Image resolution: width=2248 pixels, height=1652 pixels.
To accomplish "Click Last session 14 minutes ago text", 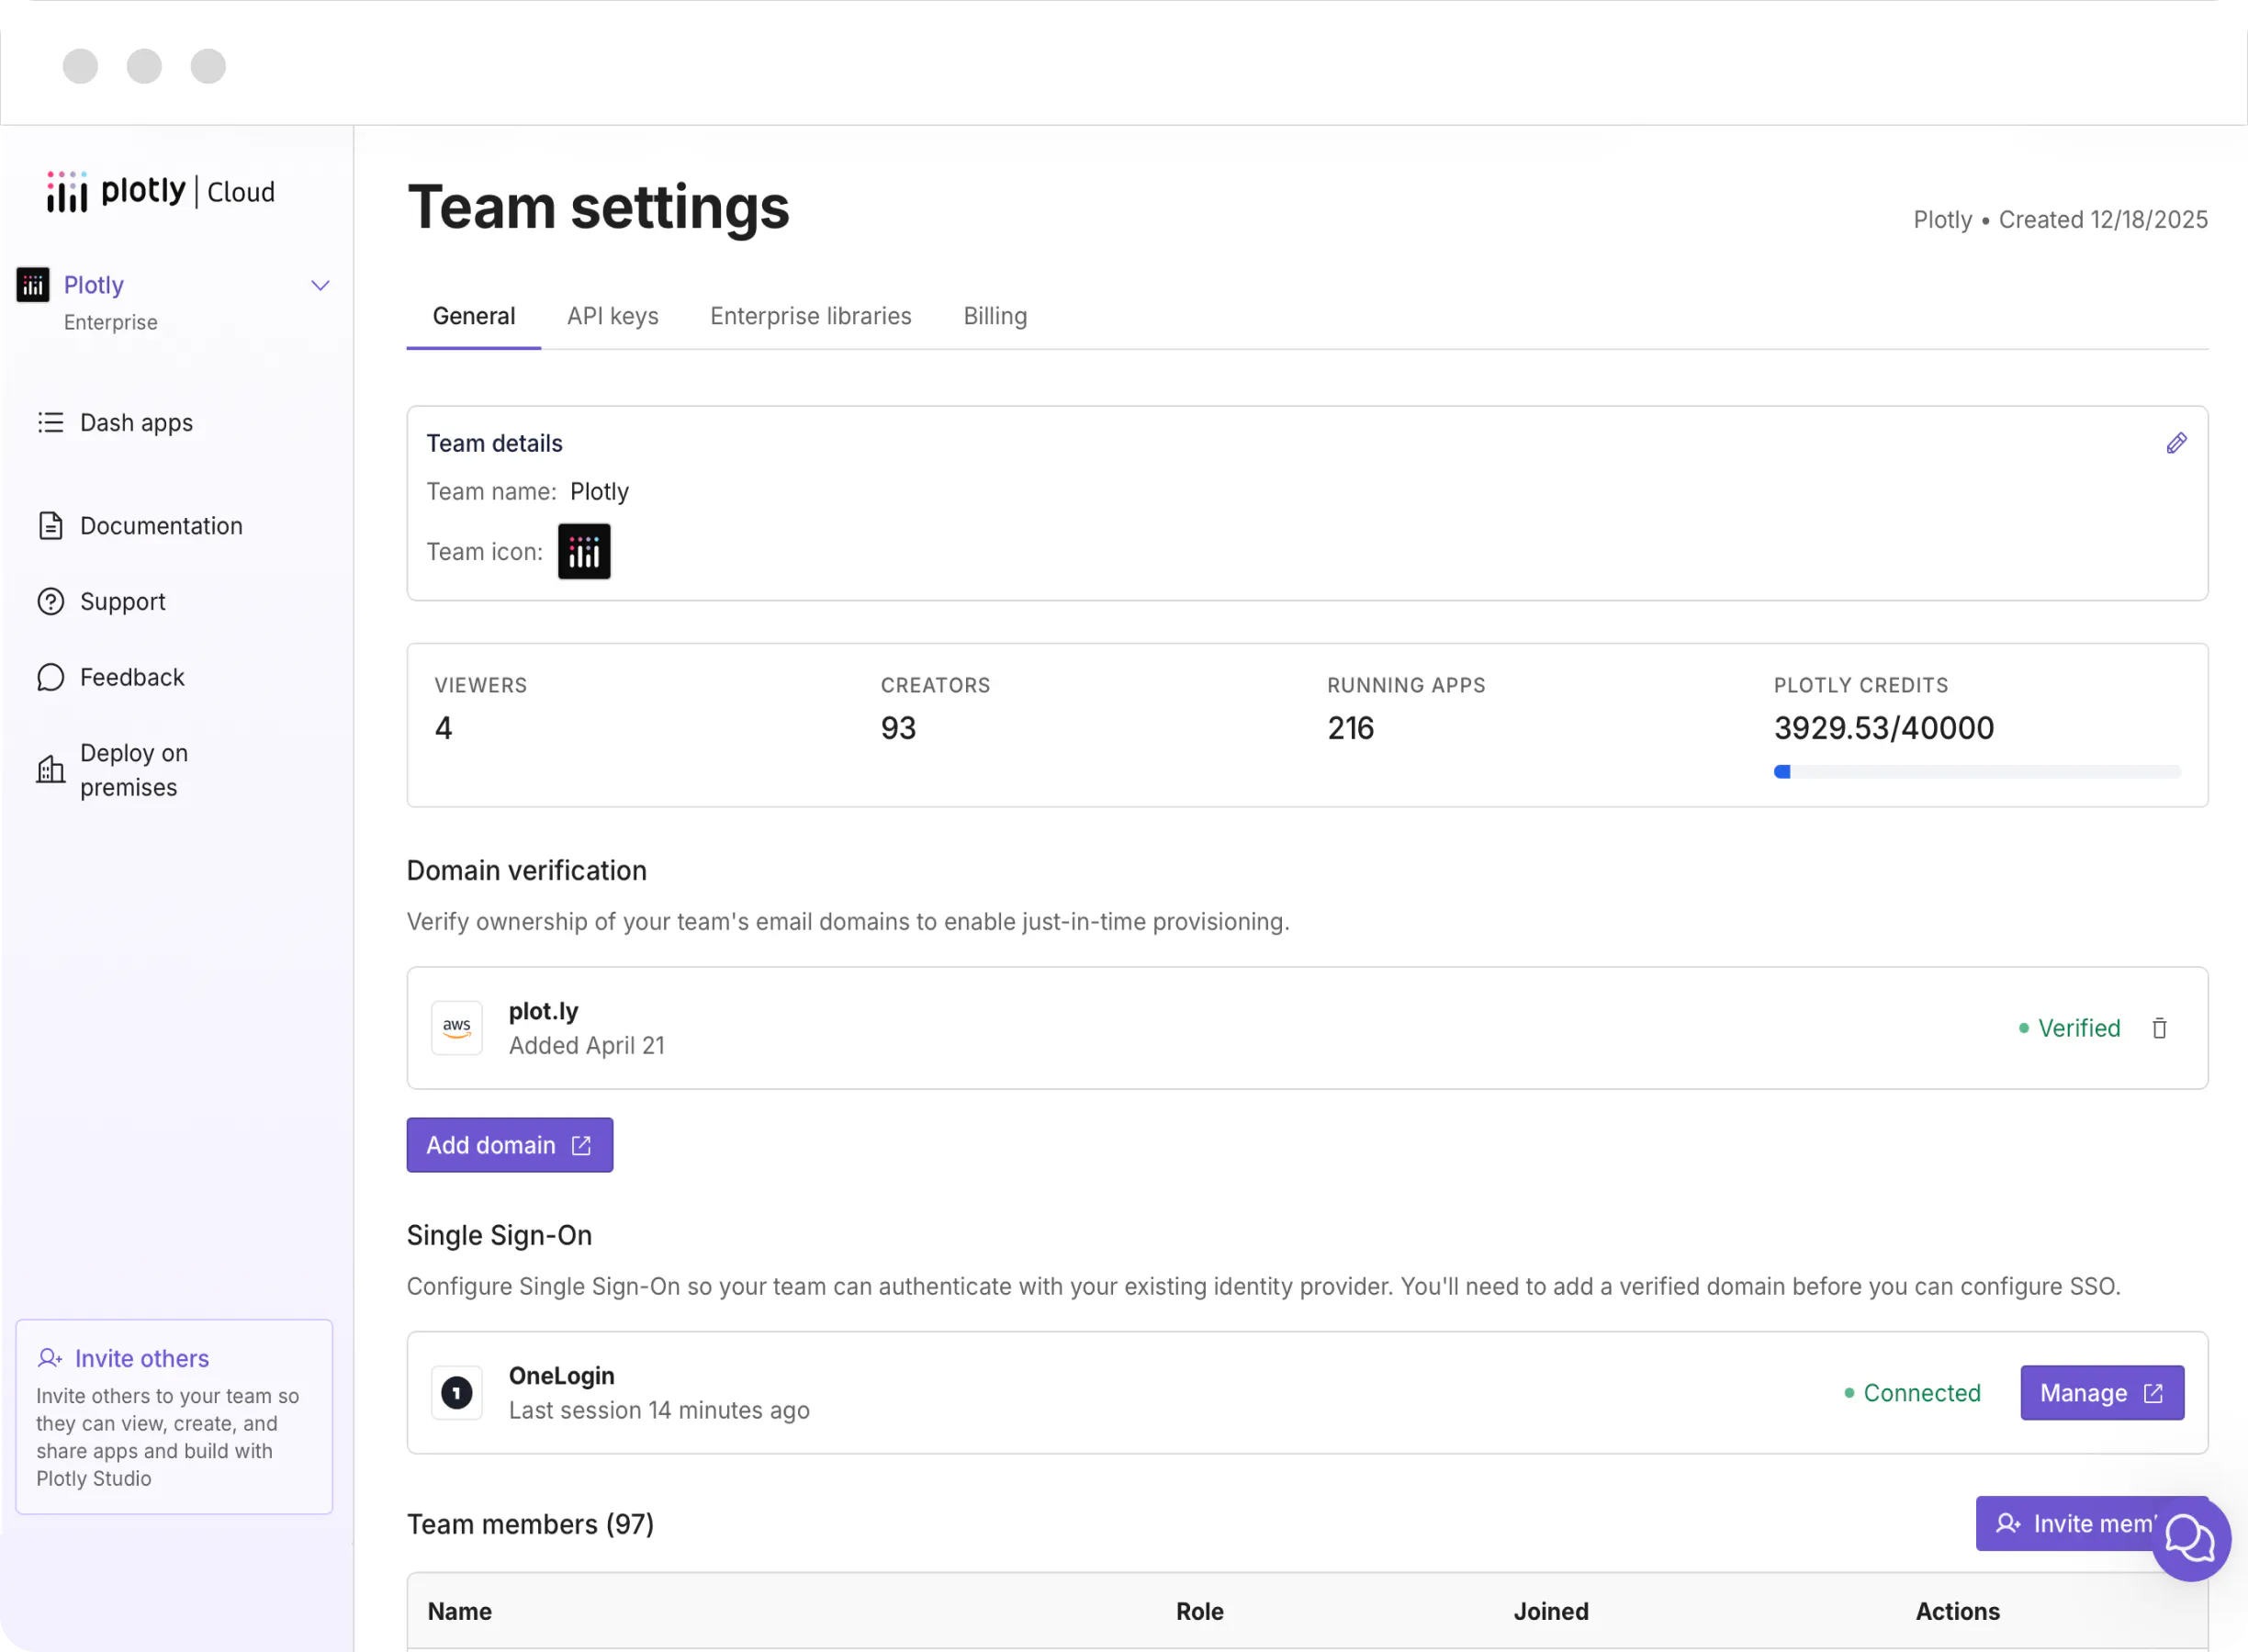I will coord(659,1410).
